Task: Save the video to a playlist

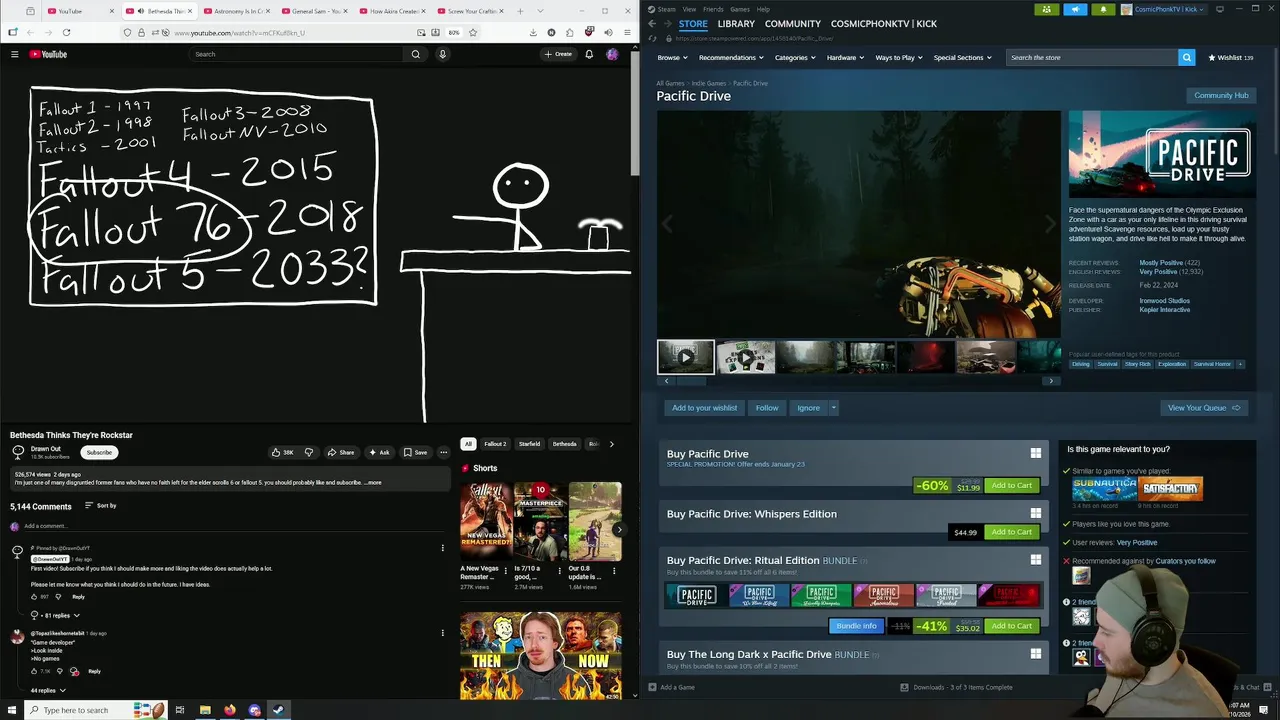Action: (x=415, y=452)
